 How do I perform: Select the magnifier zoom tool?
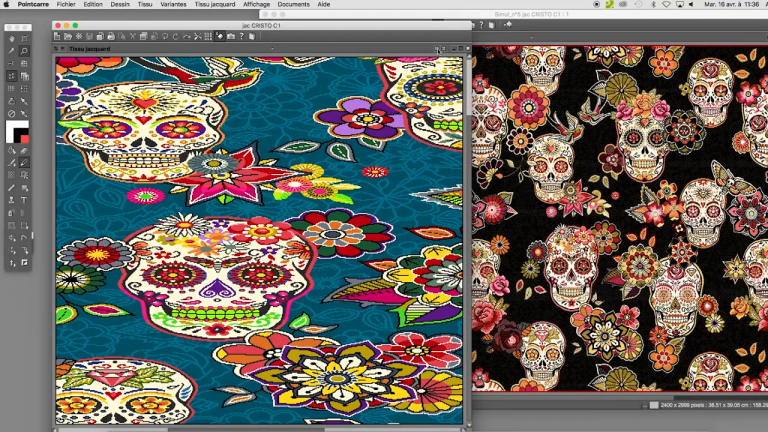[24, 51]
